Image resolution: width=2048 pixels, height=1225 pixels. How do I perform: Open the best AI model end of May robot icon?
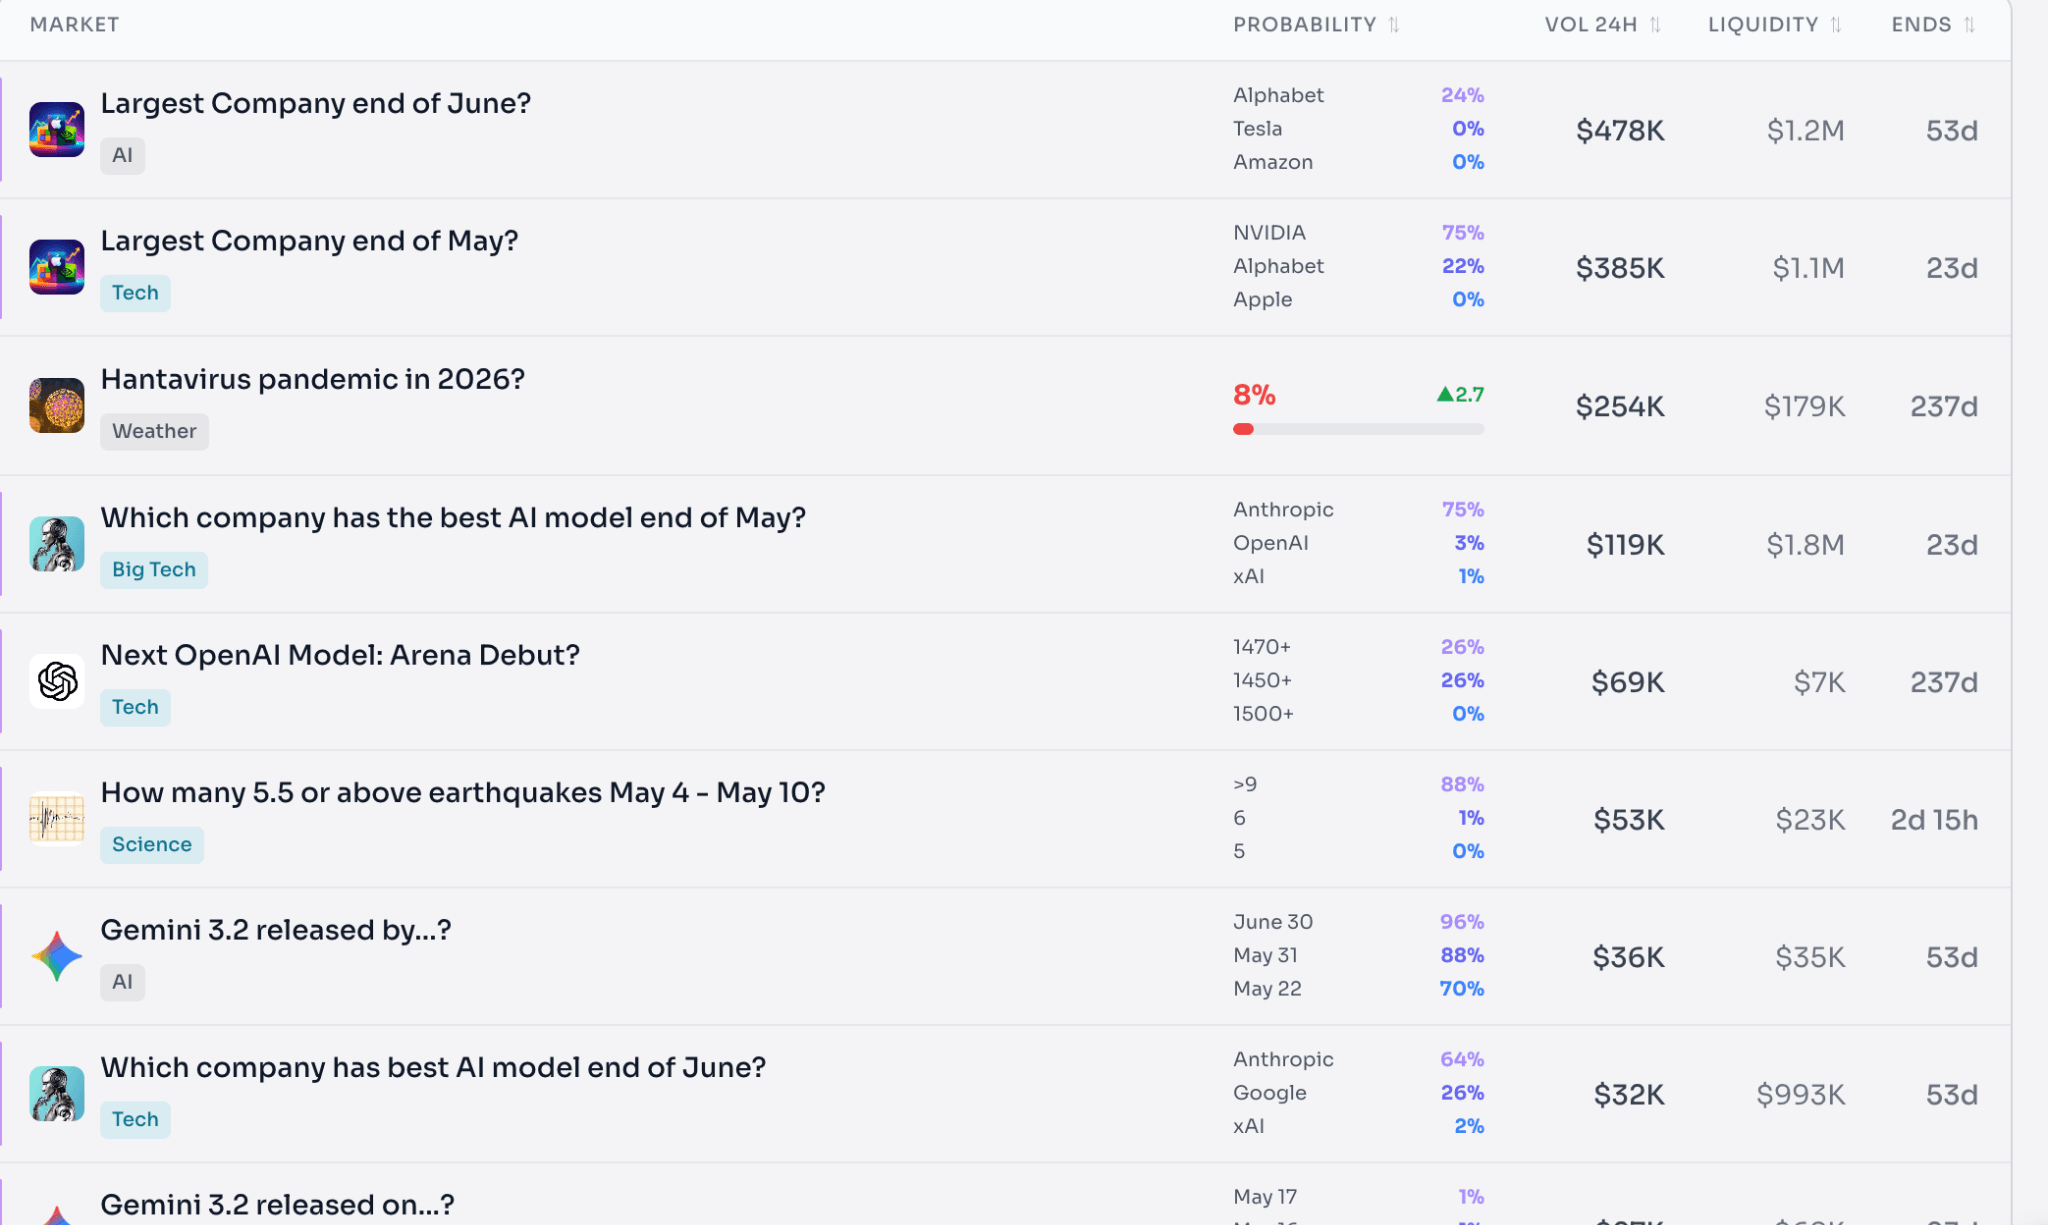(x=56, y=543)
